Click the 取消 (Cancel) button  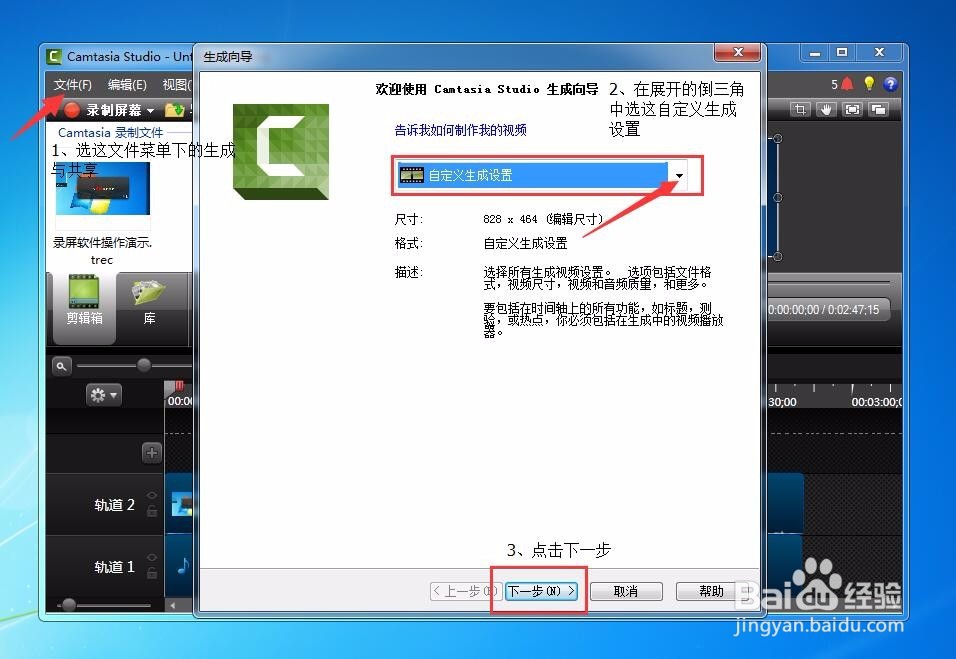click(626, 591)
